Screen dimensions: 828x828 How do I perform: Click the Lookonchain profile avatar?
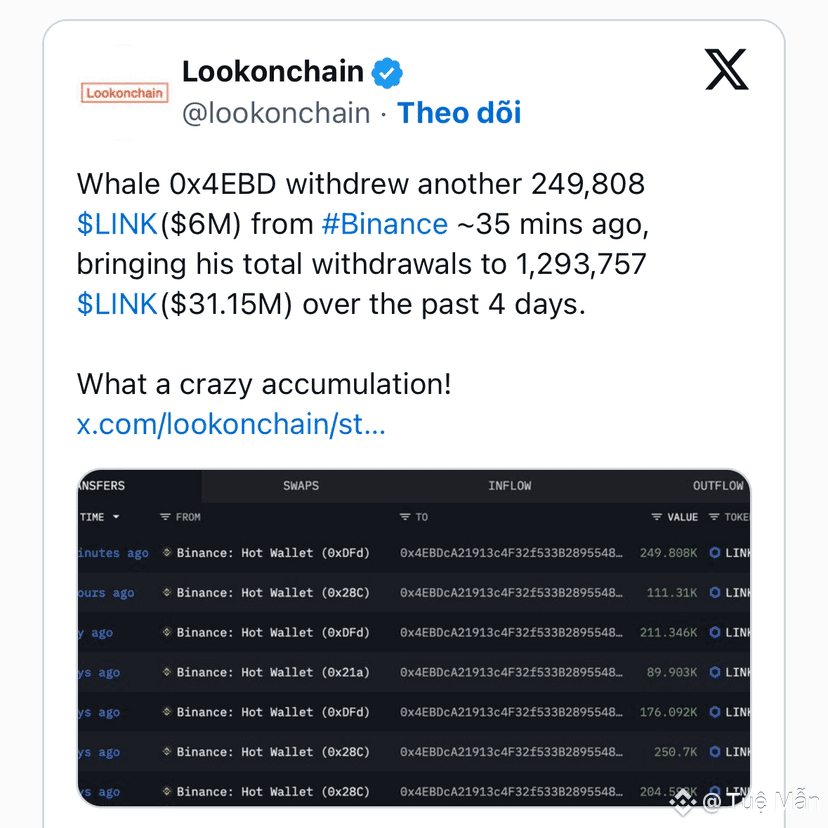coord(124,93)
